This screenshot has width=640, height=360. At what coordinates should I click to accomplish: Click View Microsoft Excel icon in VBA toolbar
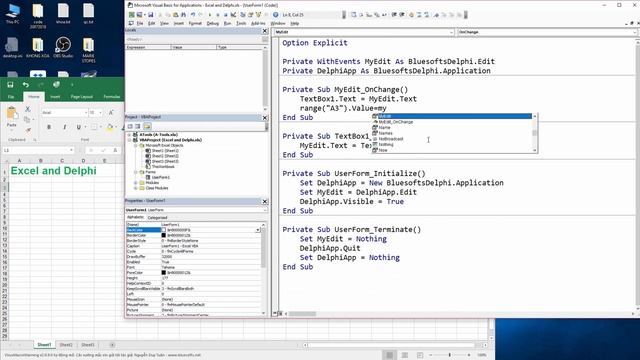click(x=131, y=15)
